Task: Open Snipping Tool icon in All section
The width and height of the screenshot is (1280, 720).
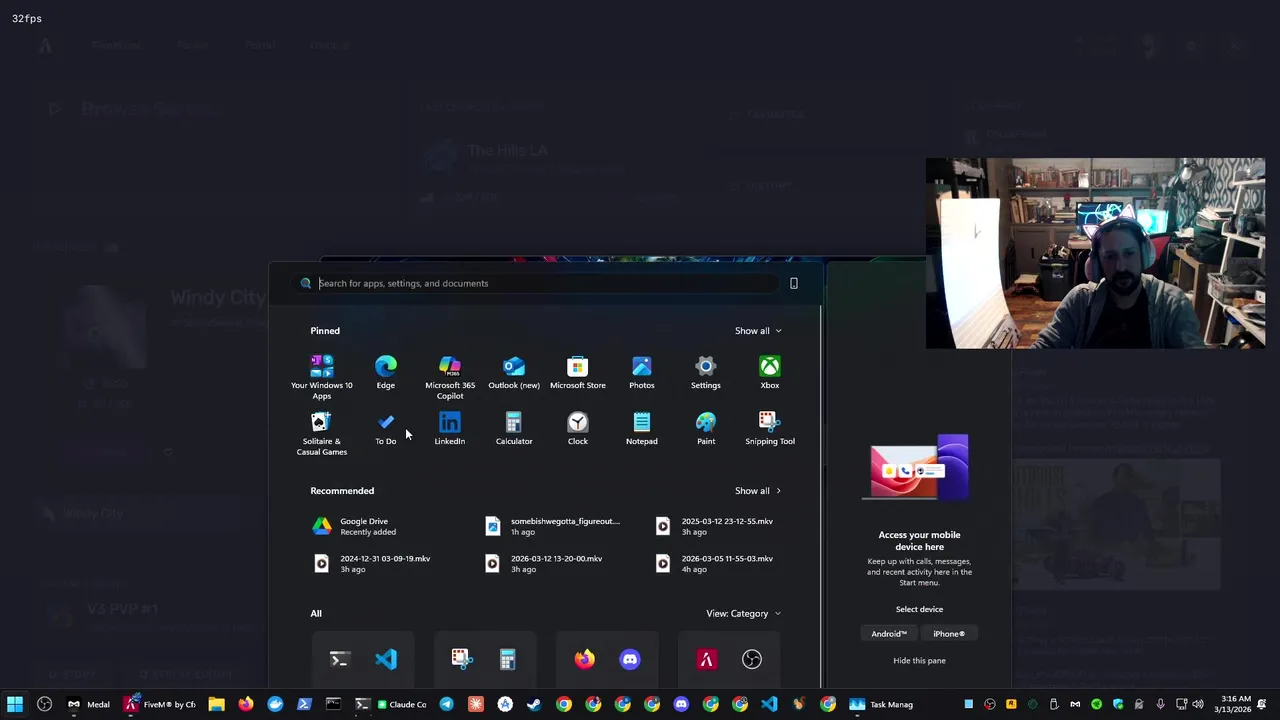Action: (x=460, y=659)
